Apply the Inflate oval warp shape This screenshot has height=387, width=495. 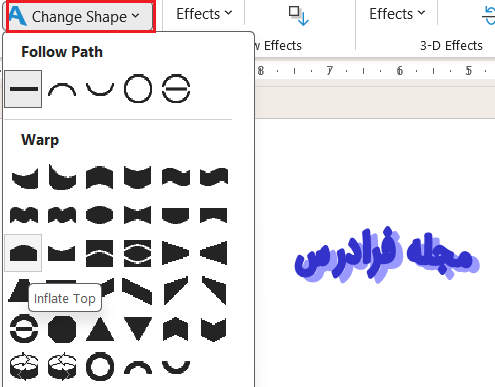pyautogui.click(x=100, y=215)
